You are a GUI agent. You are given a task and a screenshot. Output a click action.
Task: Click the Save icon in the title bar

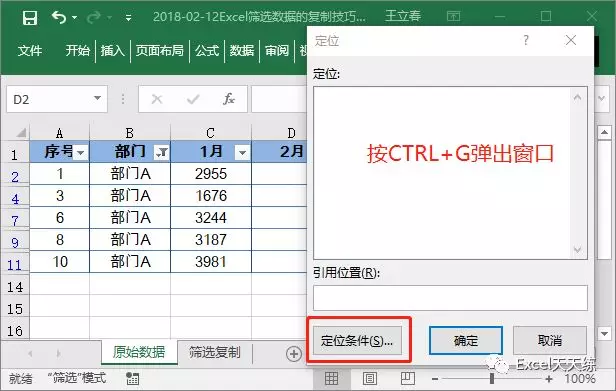29,17
